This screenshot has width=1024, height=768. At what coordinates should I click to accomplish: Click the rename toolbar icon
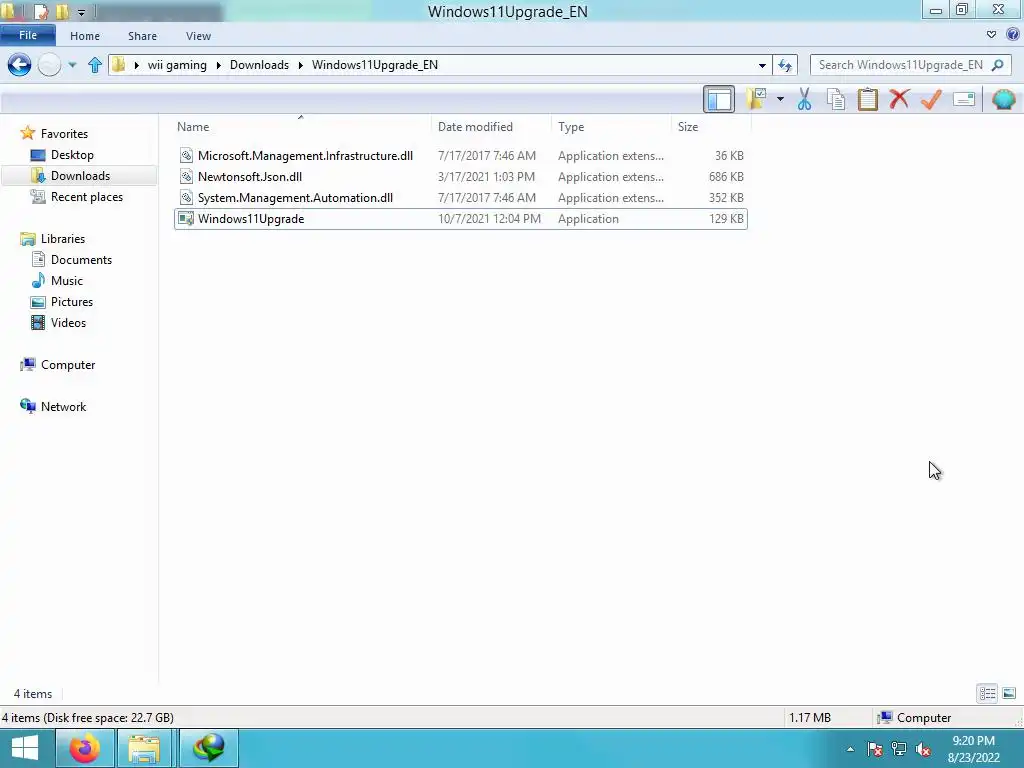pos(964,99)
